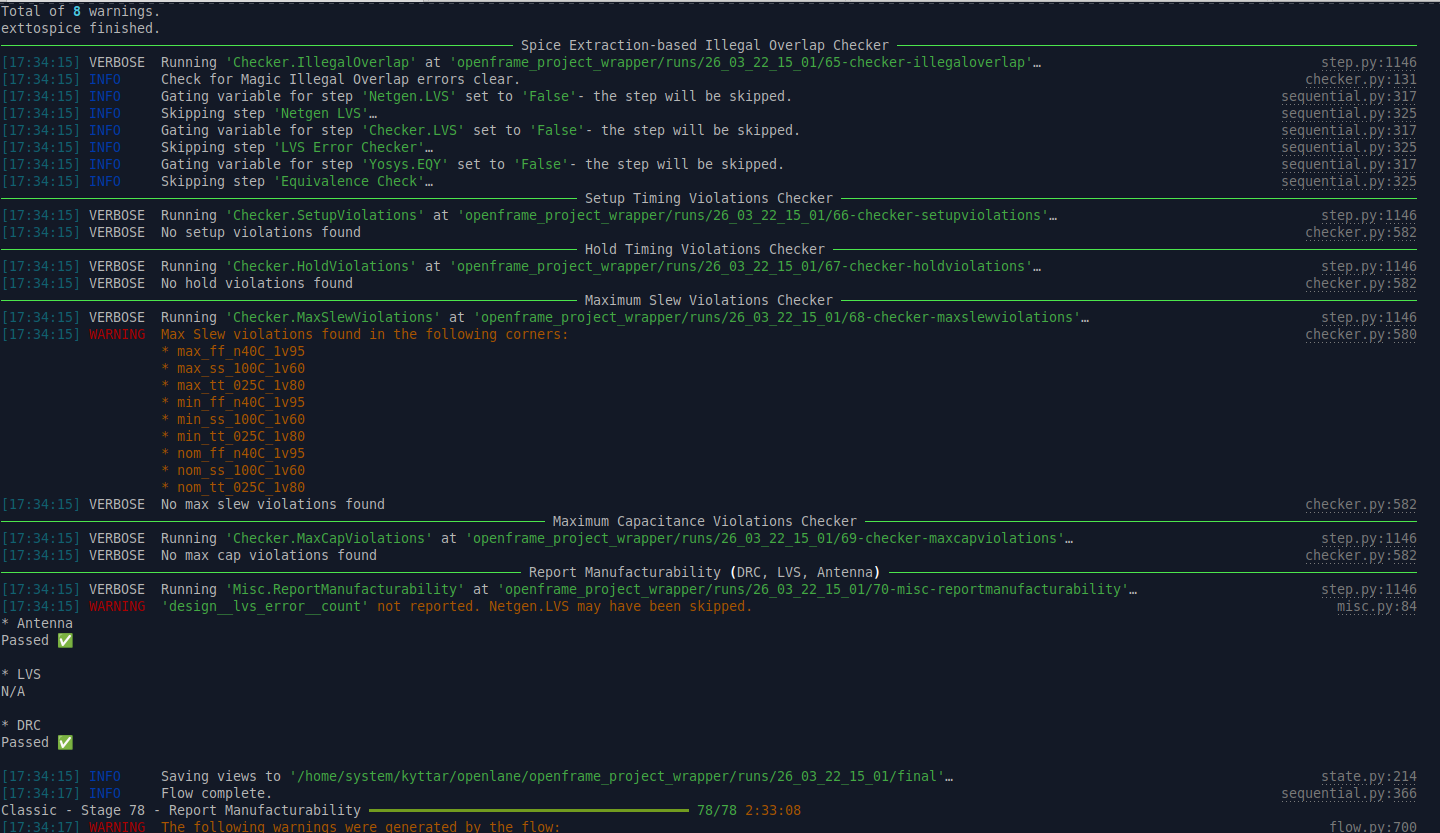Open the checker.py:131 source link
Image resolution: width=1440 pixels, height=833 pixels.
pos(1360,79)
